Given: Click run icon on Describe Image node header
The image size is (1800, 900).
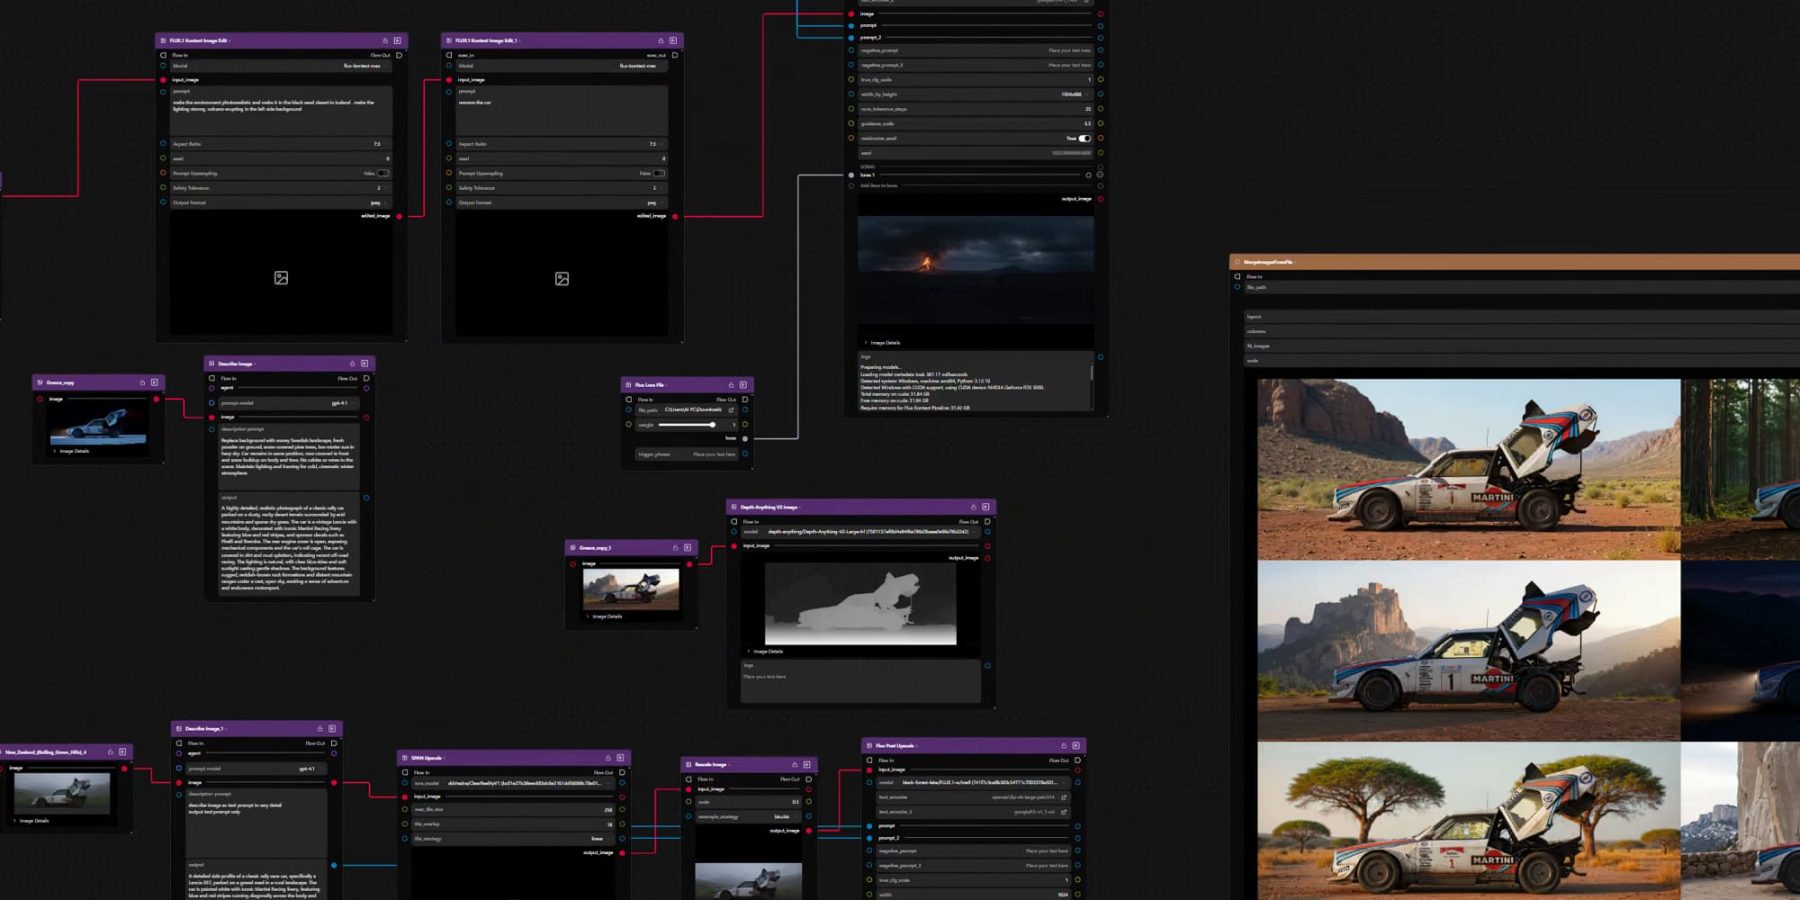Looking at the screenshot, I should (365, 364).
